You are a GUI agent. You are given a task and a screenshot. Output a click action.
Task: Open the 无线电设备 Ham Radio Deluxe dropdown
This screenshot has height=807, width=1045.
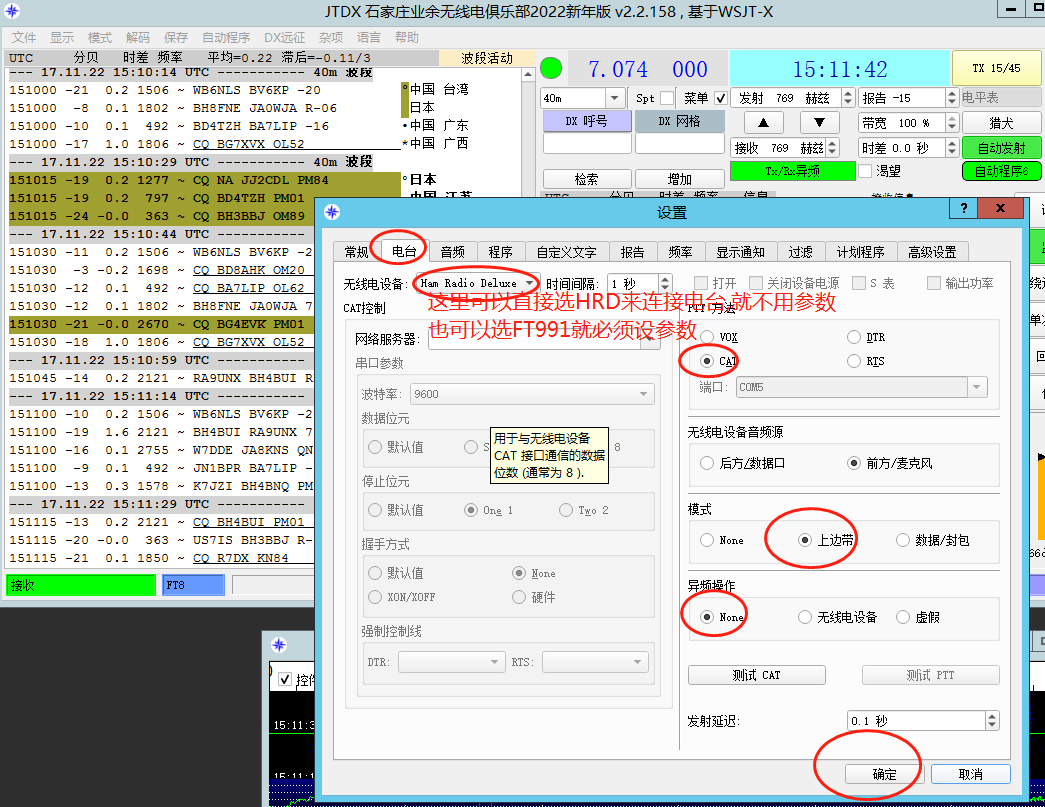tap(477, 283)
